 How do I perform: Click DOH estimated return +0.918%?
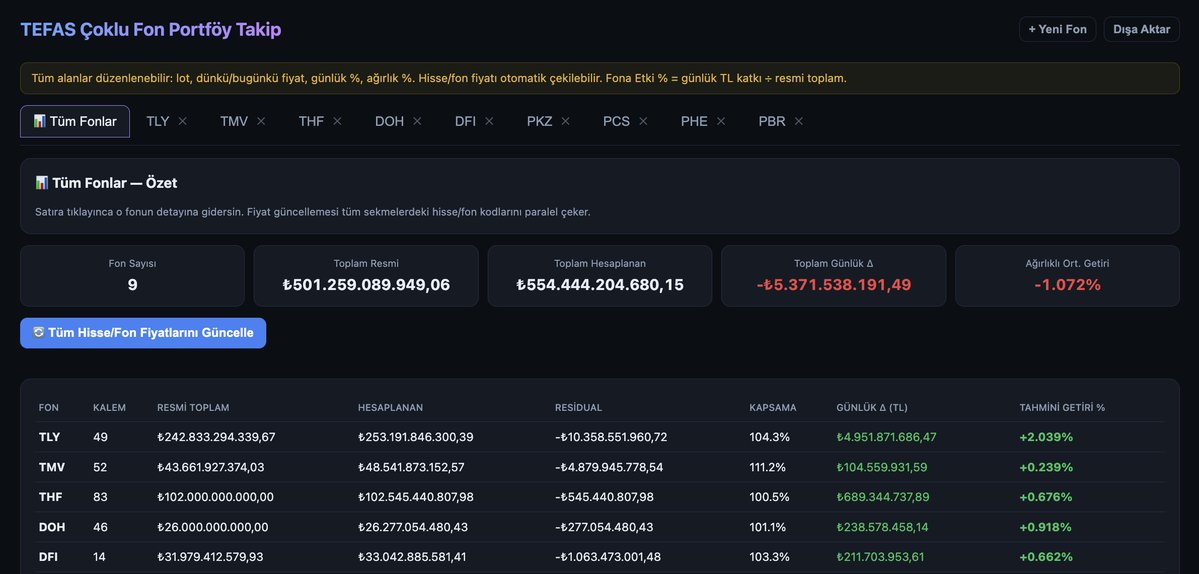(x=1045, y=527)
